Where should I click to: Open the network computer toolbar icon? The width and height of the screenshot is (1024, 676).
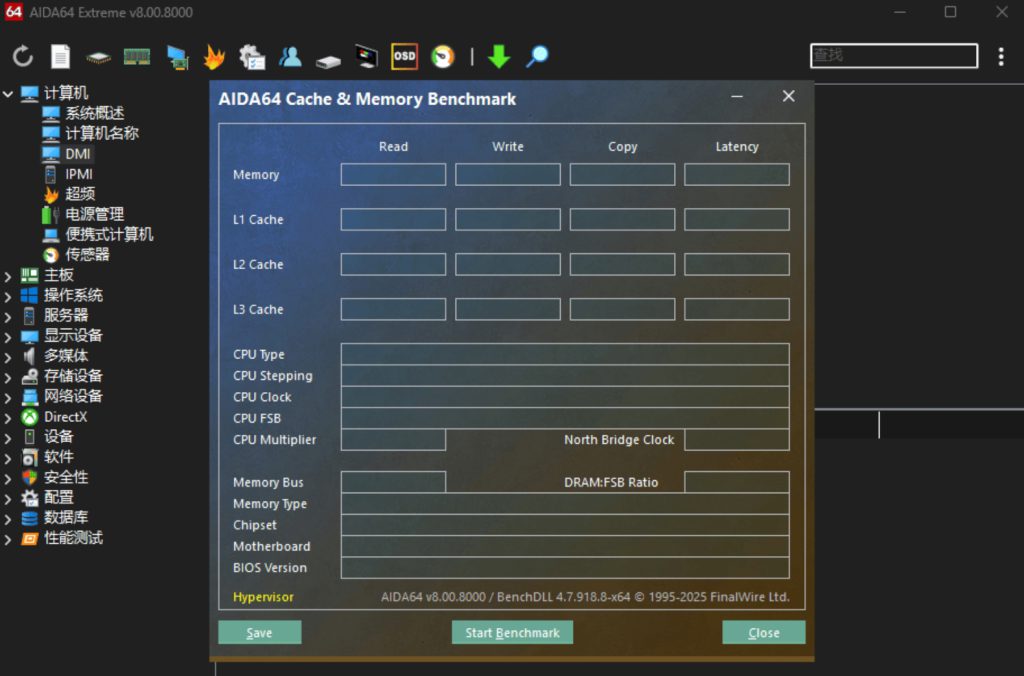tap(177, 57)
